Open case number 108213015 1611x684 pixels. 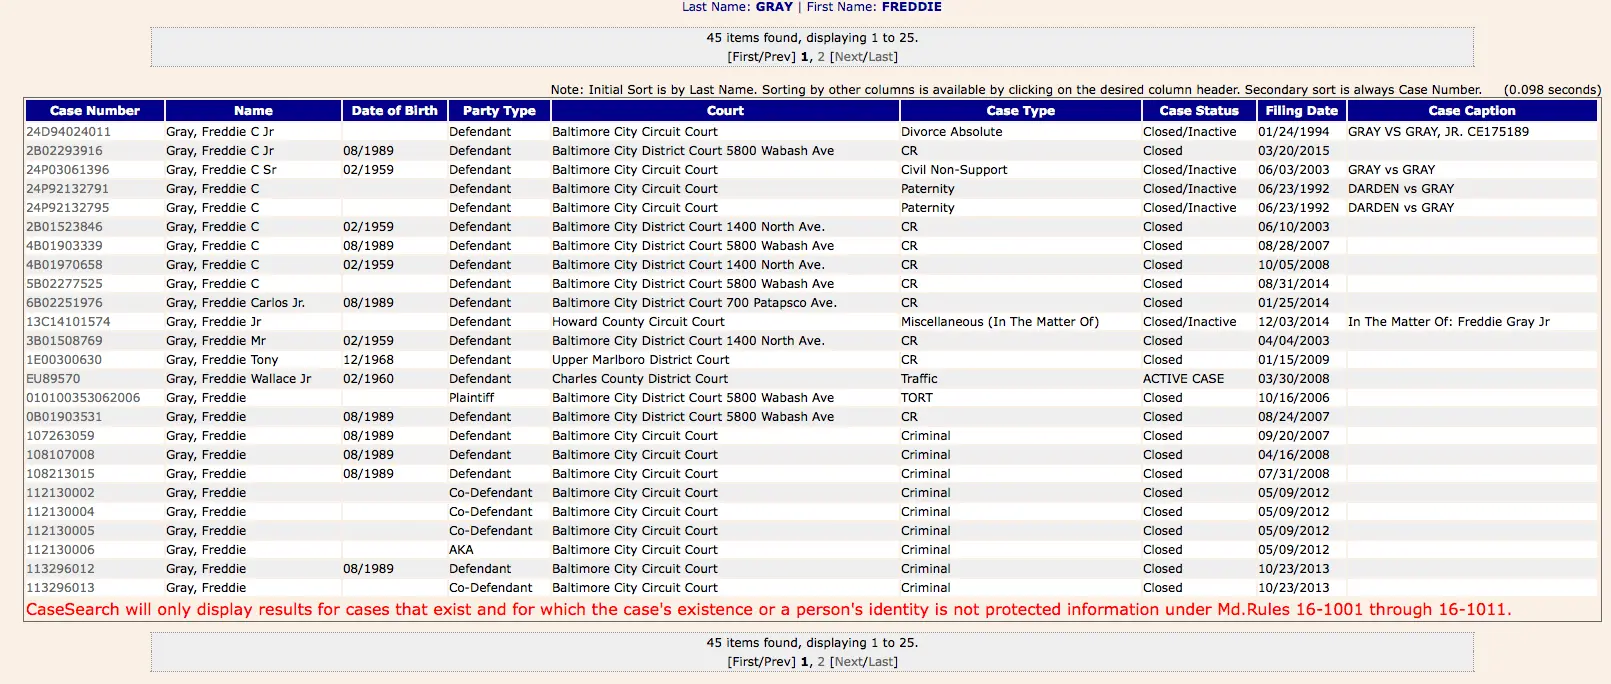pos(60,474)
